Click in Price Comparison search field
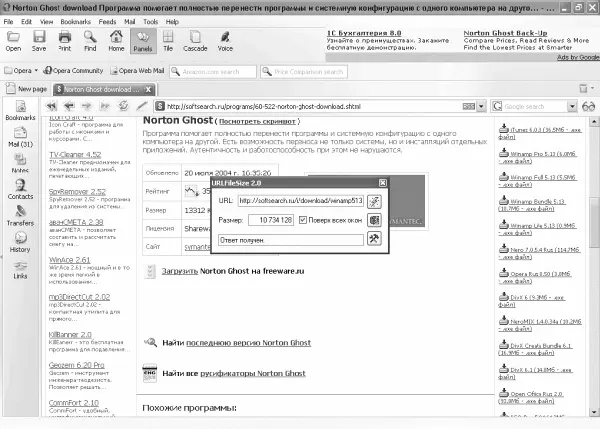Image resolution: width=600 pixels, height=429 pixels. [x=304, y=72]
